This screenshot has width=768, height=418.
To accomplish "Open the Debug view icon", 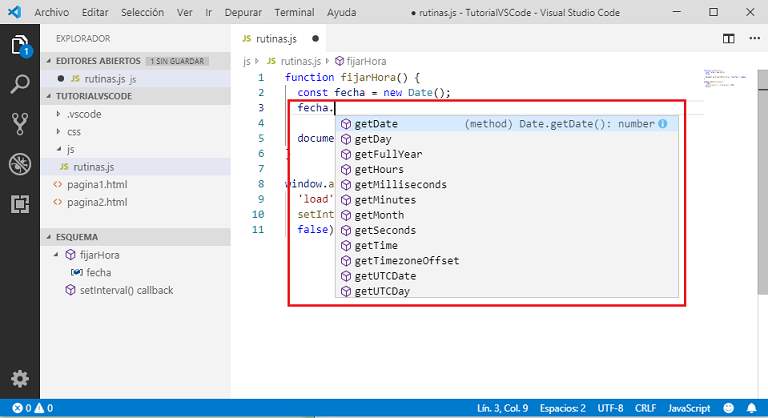I will (20, 164).
